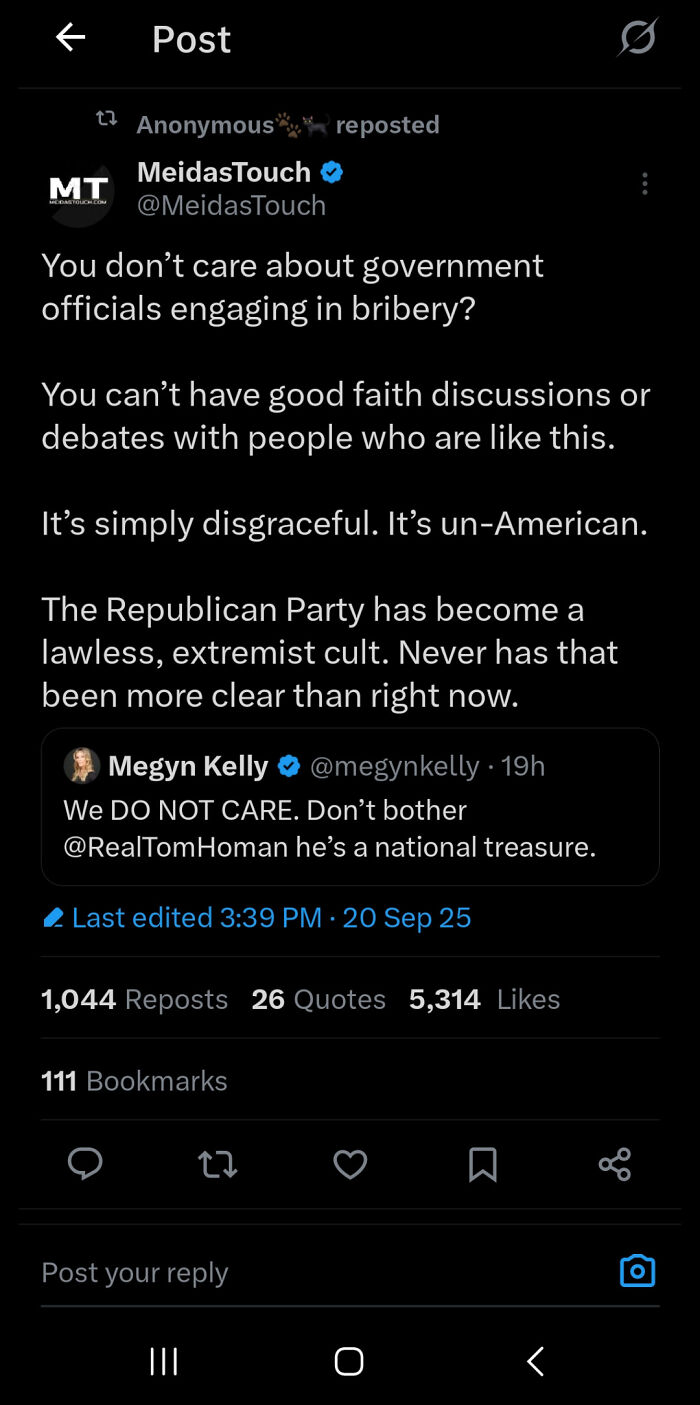Image resolution: width=700 pixels, height=1405 pixels.
Task: Open the three-dot options menu on the post
Action: 645,183
